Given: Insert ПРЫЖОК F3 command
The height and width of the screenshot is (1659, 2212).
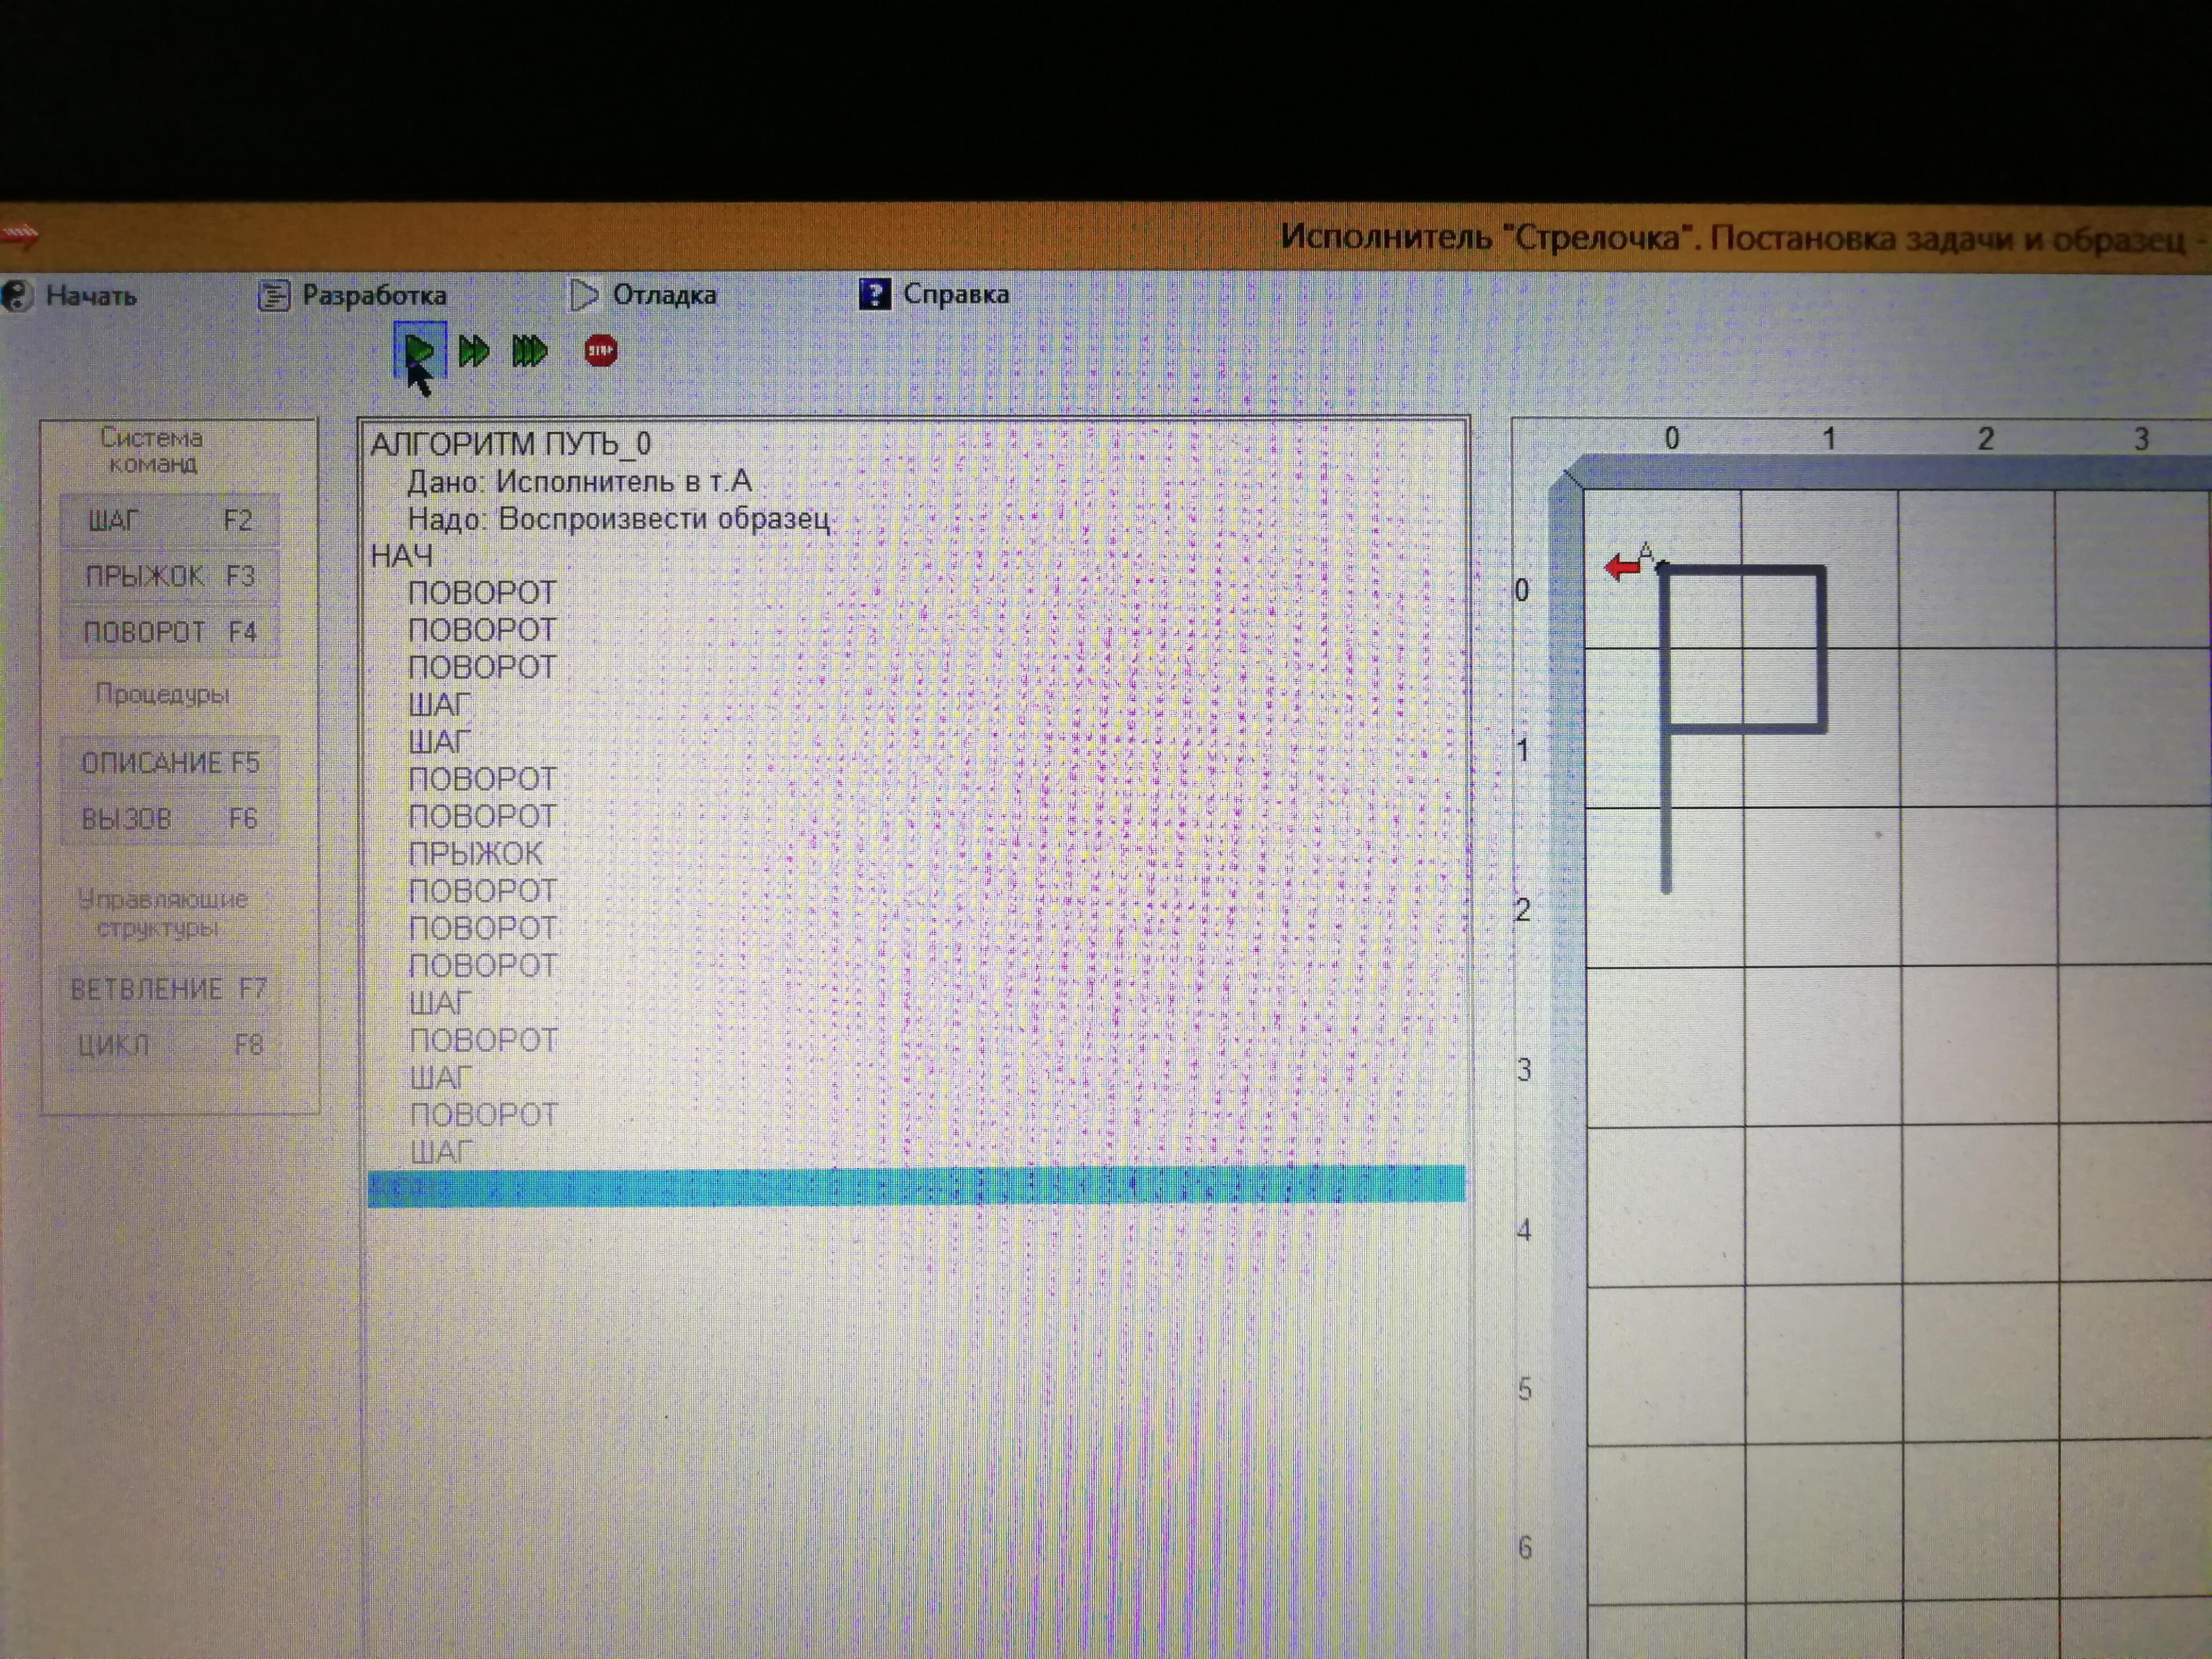Looking at the screenshot, I should tap(169, 576).
